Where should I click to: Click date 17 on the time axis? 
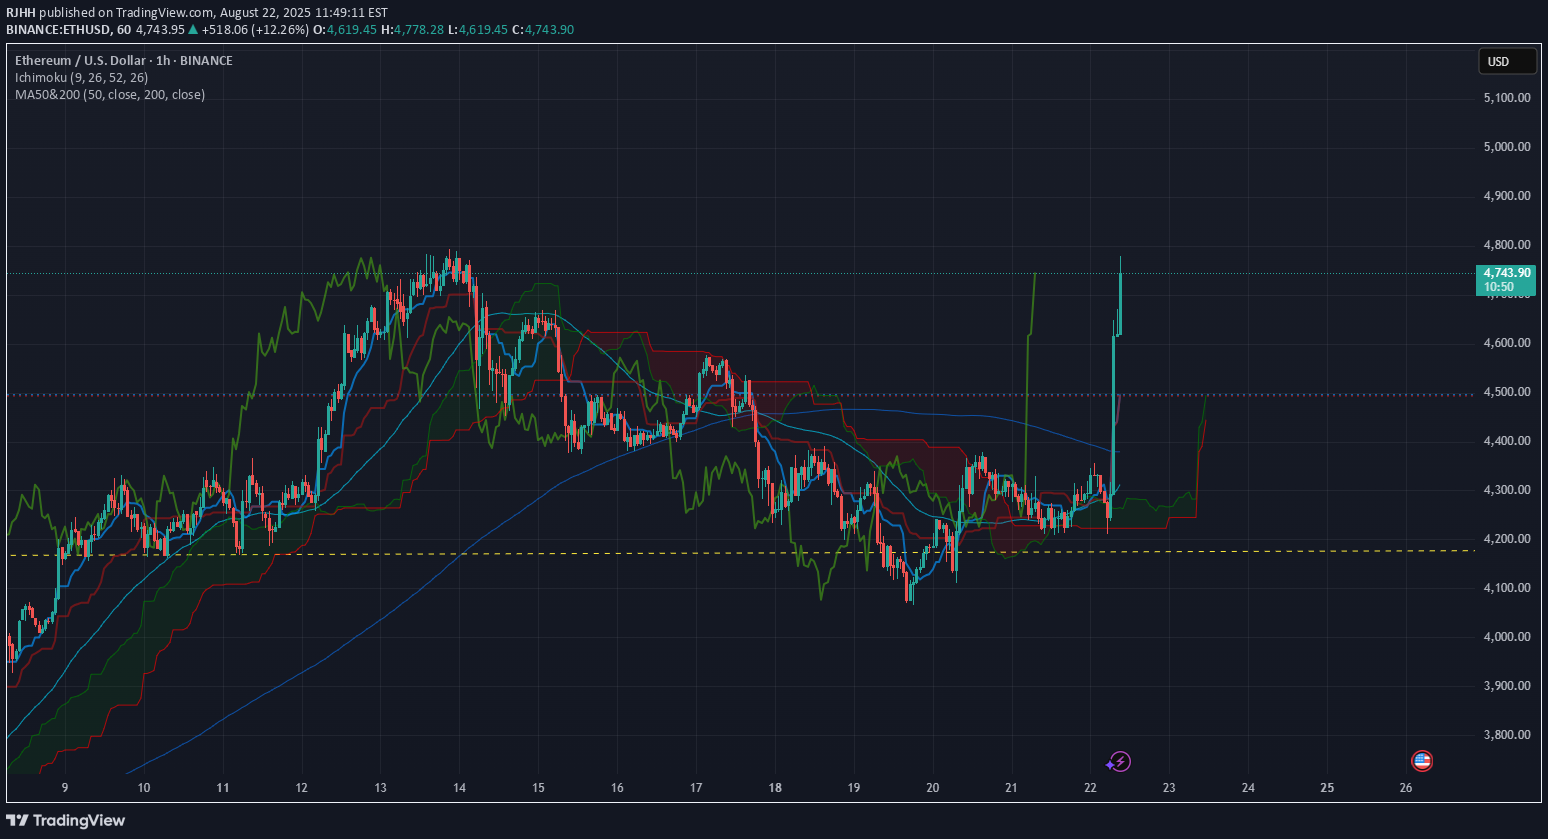(x=696, y=788)
